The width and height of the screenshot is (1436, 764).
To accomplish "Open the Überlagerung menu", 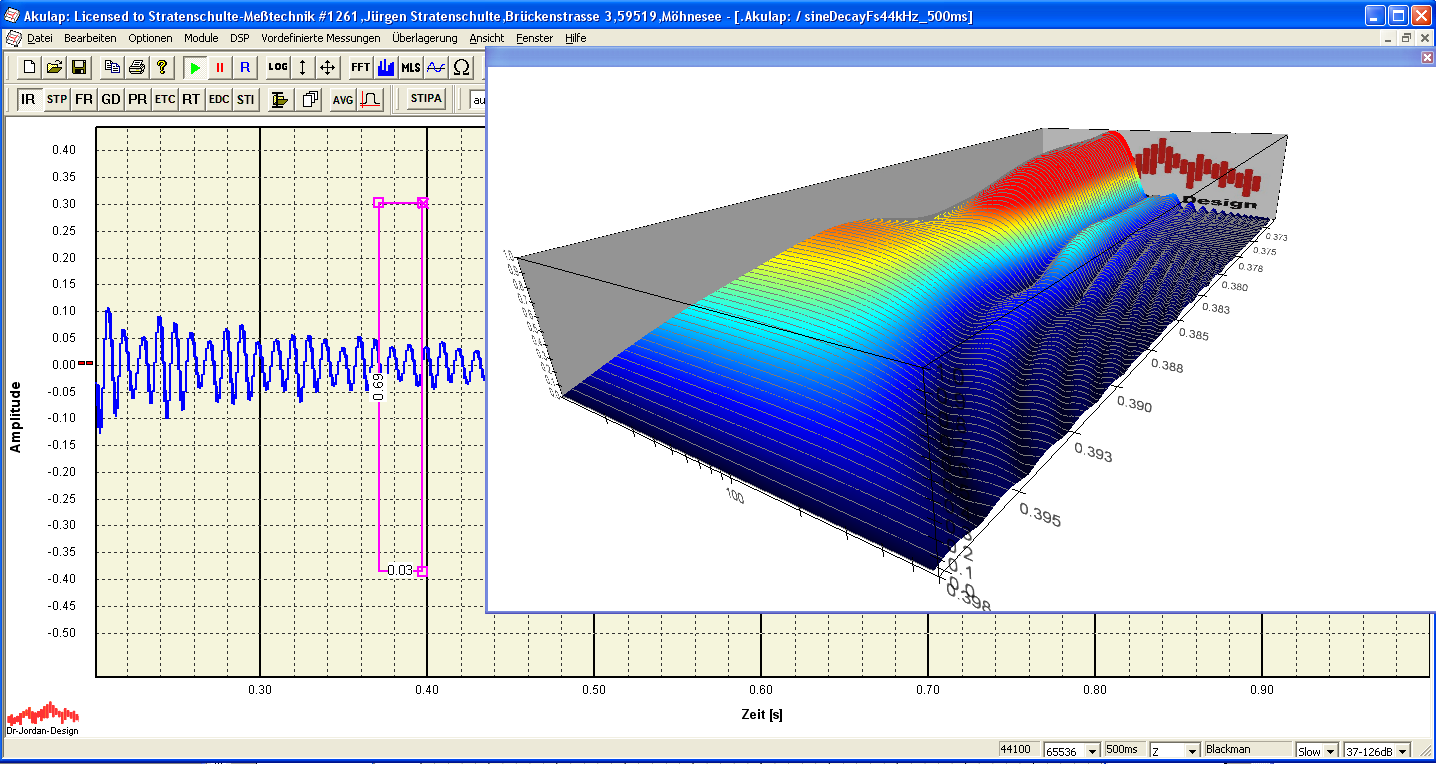I will tap(424, 38).
